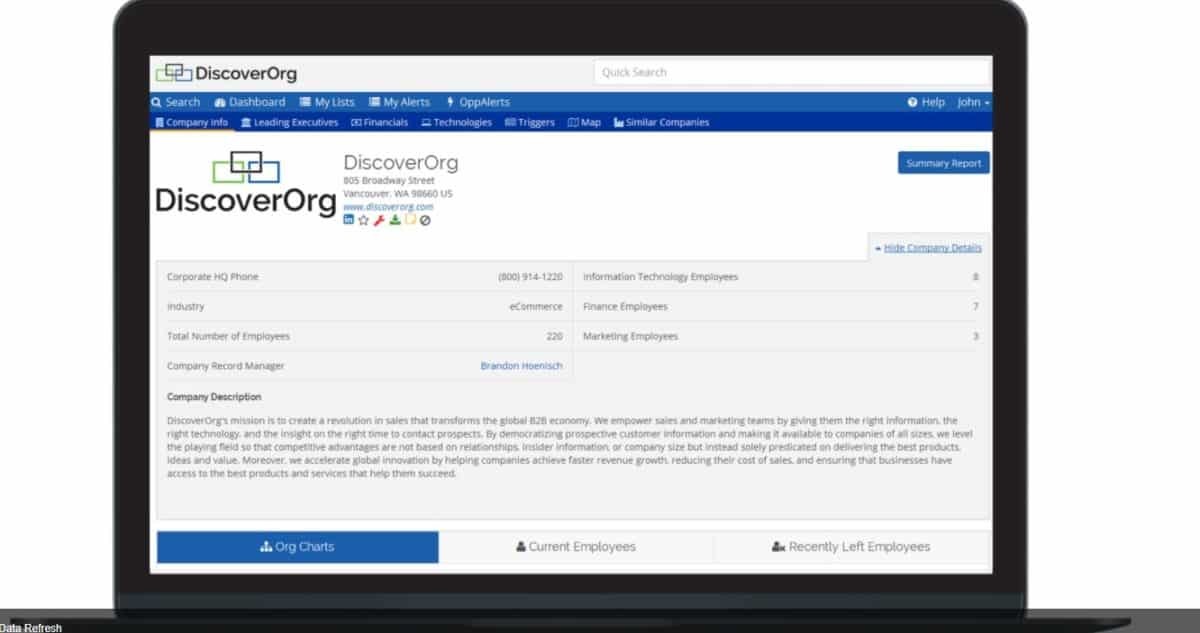
Task: Click the yellow note icon
Action: click(410, 220)
